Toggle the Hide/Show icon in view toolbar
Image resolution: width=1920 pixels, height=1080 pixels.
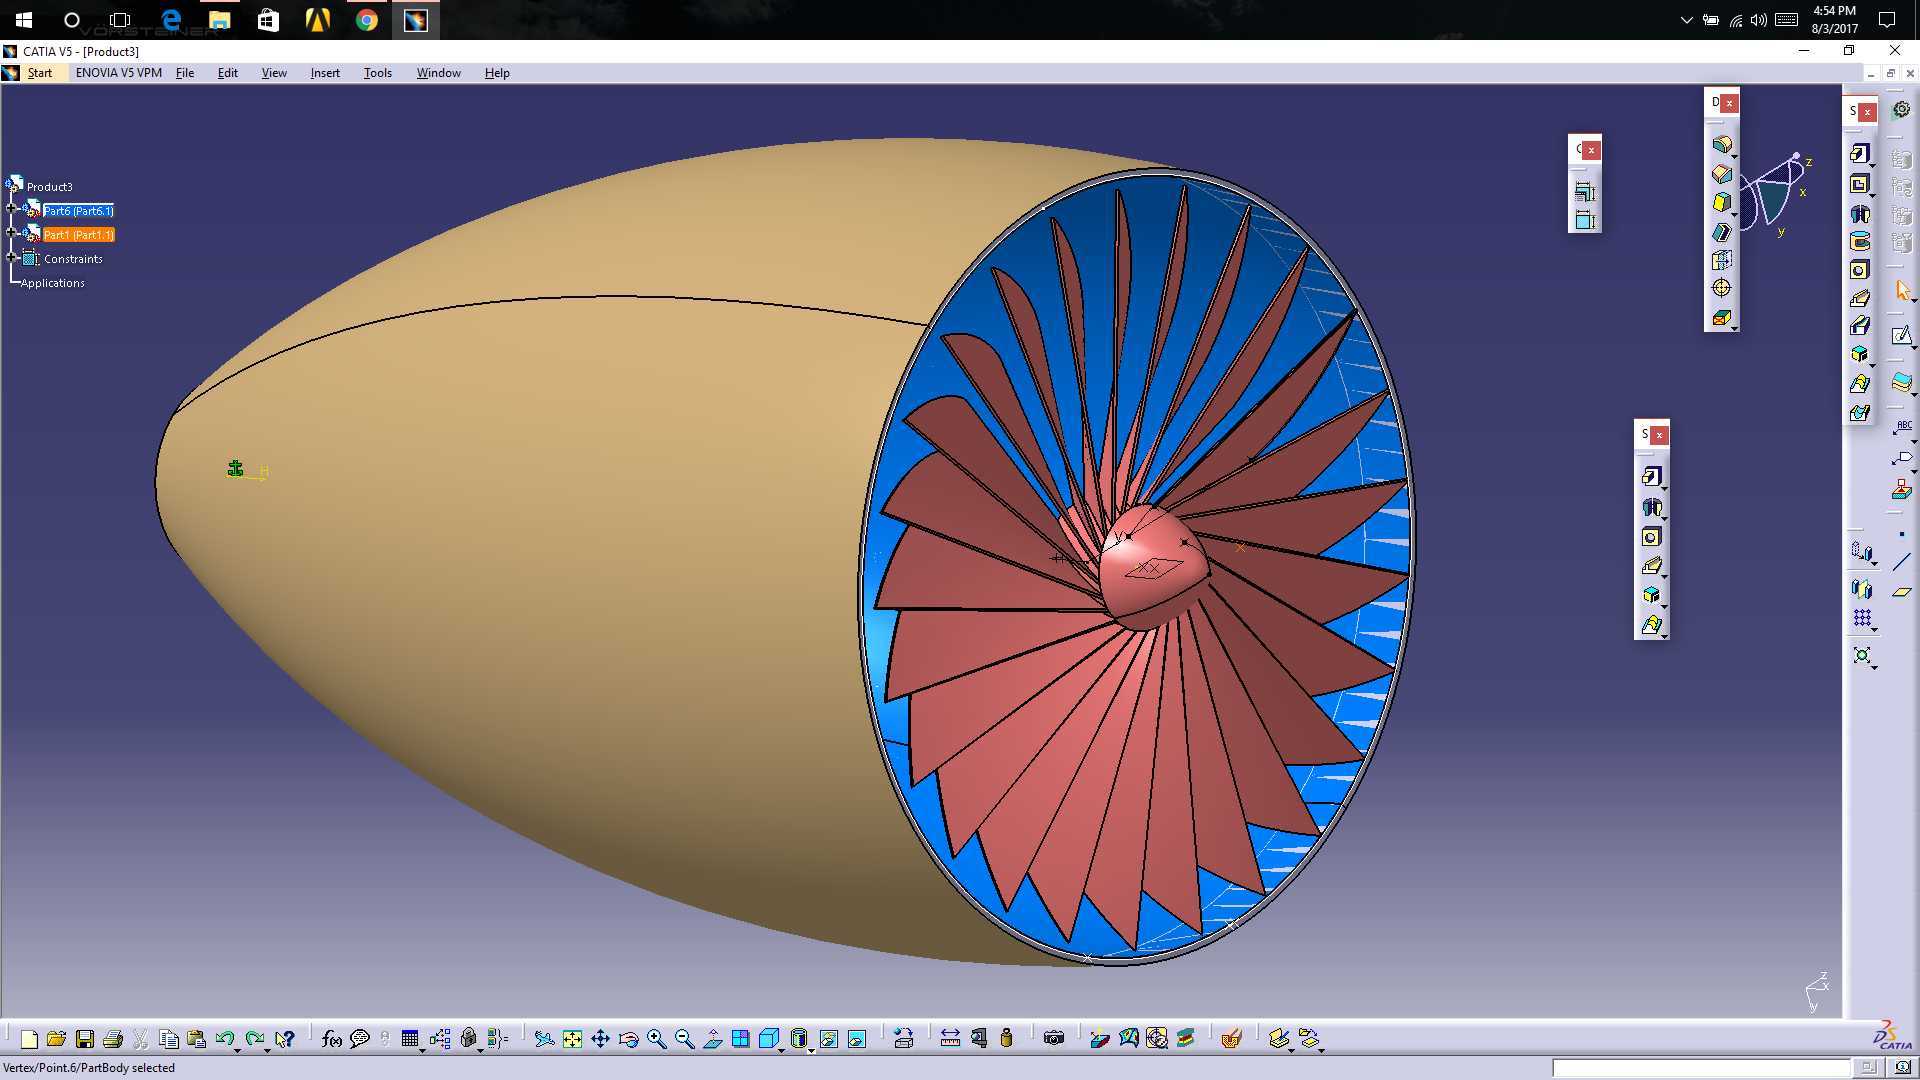tap(829, 1039)
